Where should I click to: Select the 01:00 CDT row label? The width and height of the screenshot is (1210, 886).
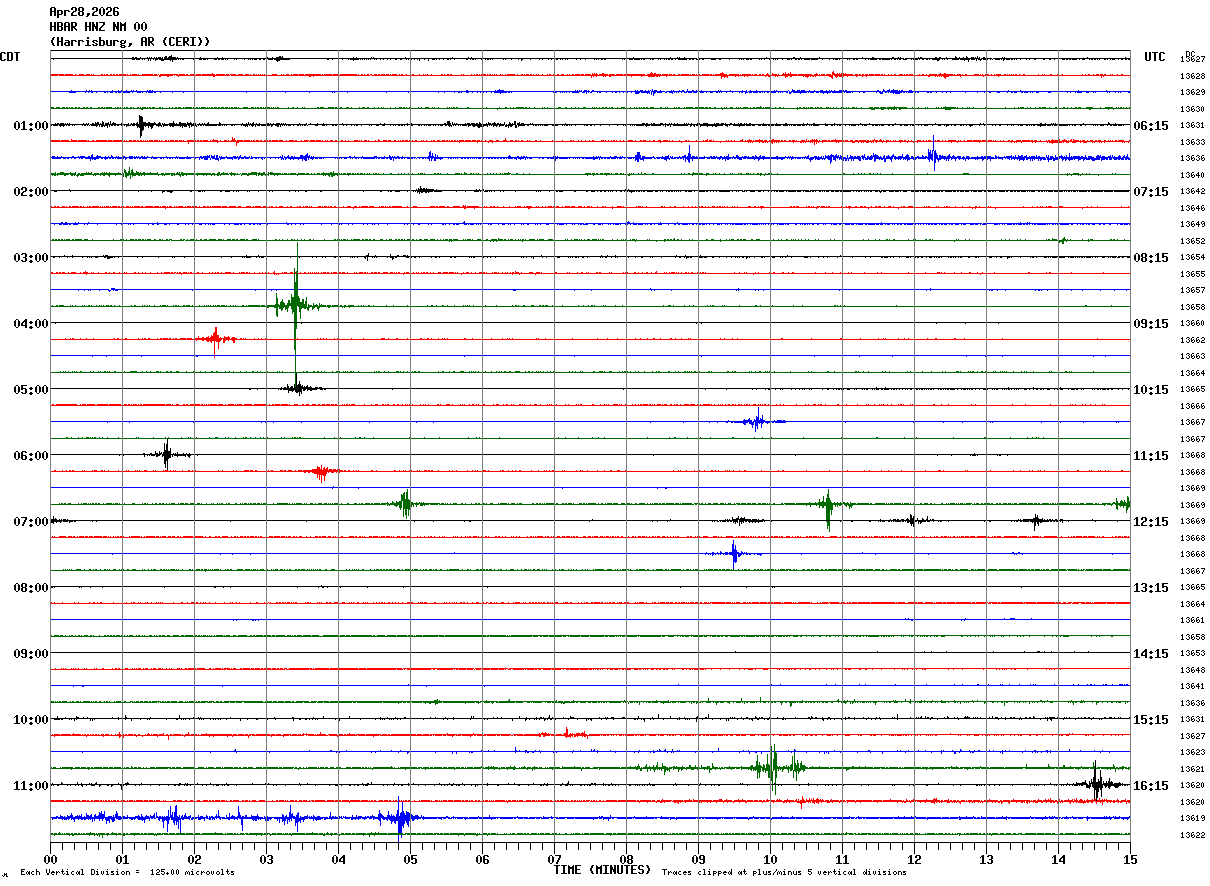click(x=31, y=126)
